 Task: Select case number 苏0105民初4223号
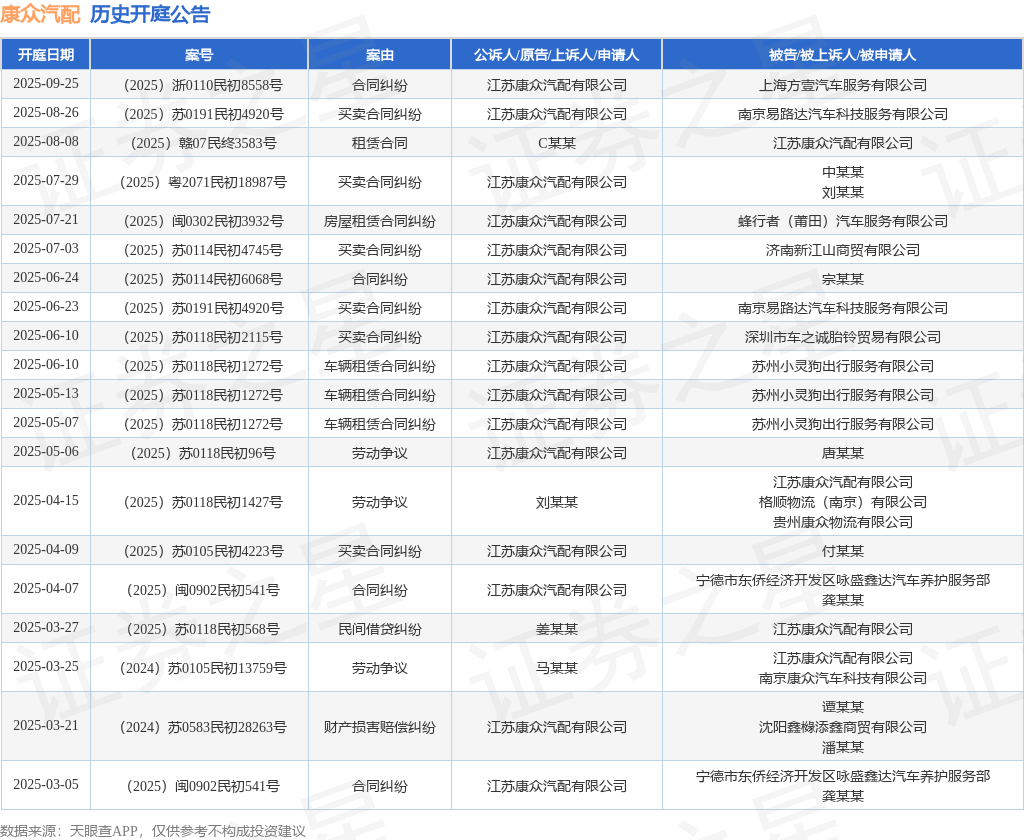[x=203, y=551]
